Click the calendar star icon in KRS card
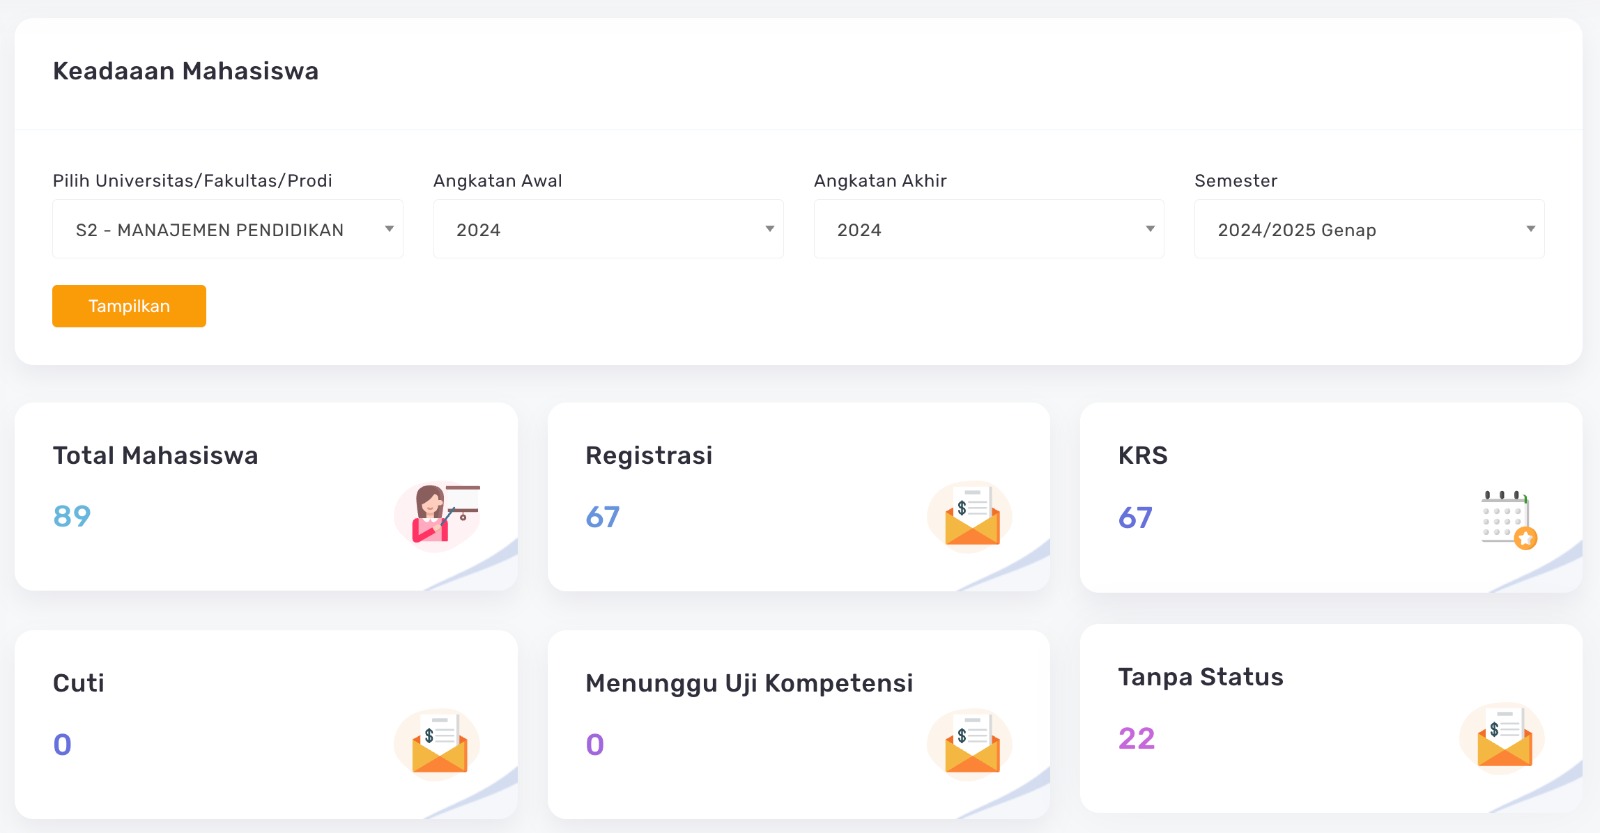This screenshot has width=1600, height=833. [1508, 519]
